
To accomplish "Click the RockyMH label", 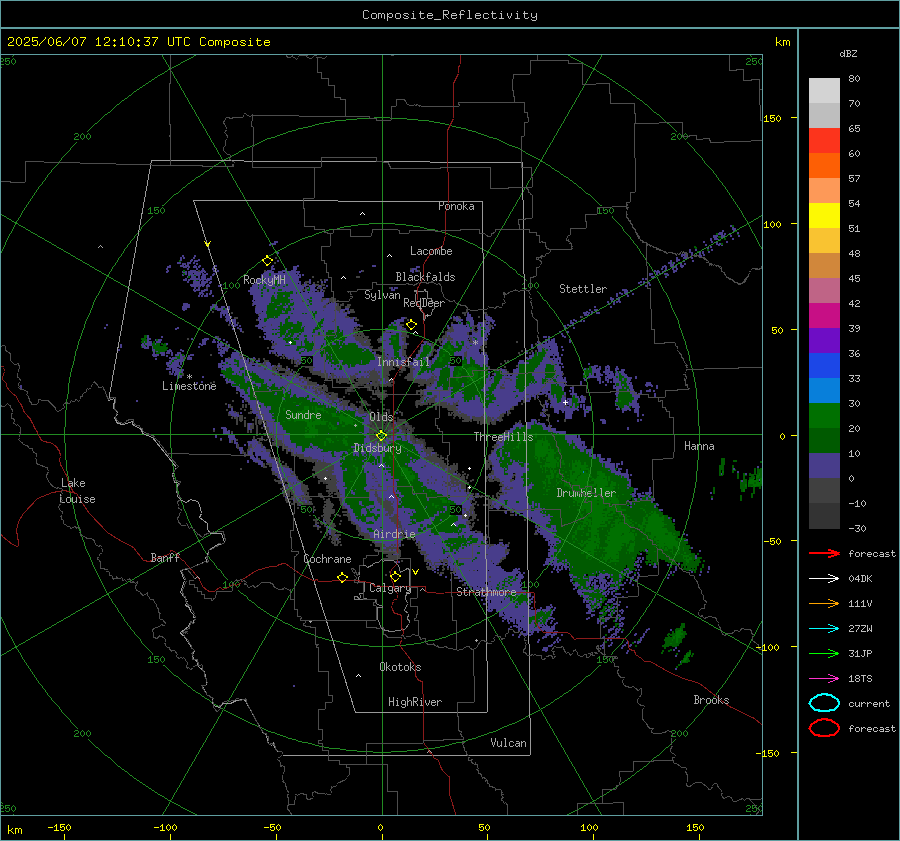I will [x=264, y=280].
